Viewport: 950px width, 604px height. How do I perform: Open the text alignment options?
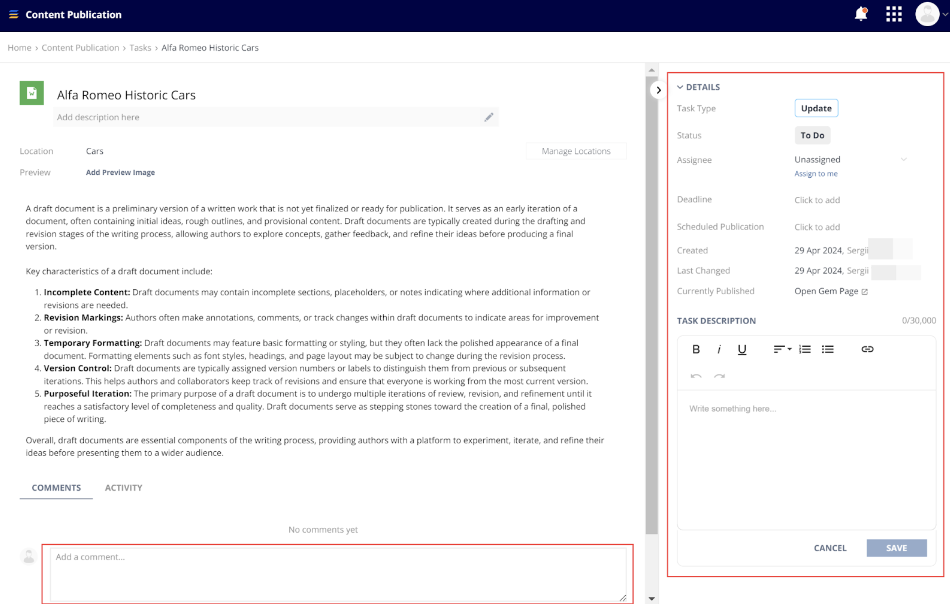click(x=782, y=349)
